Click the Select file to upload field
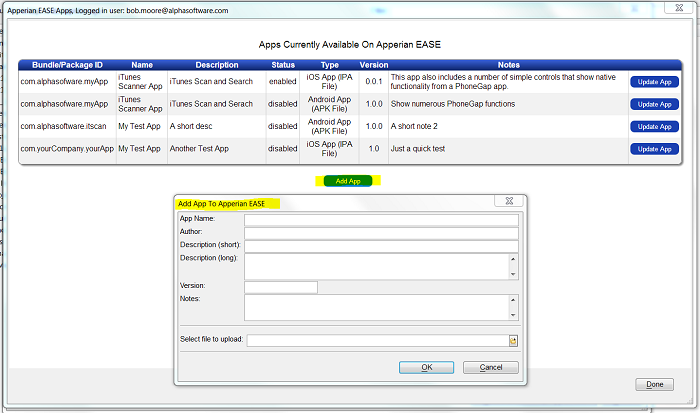The width and height of the screenshot is (700, 413). click(378, 341)
